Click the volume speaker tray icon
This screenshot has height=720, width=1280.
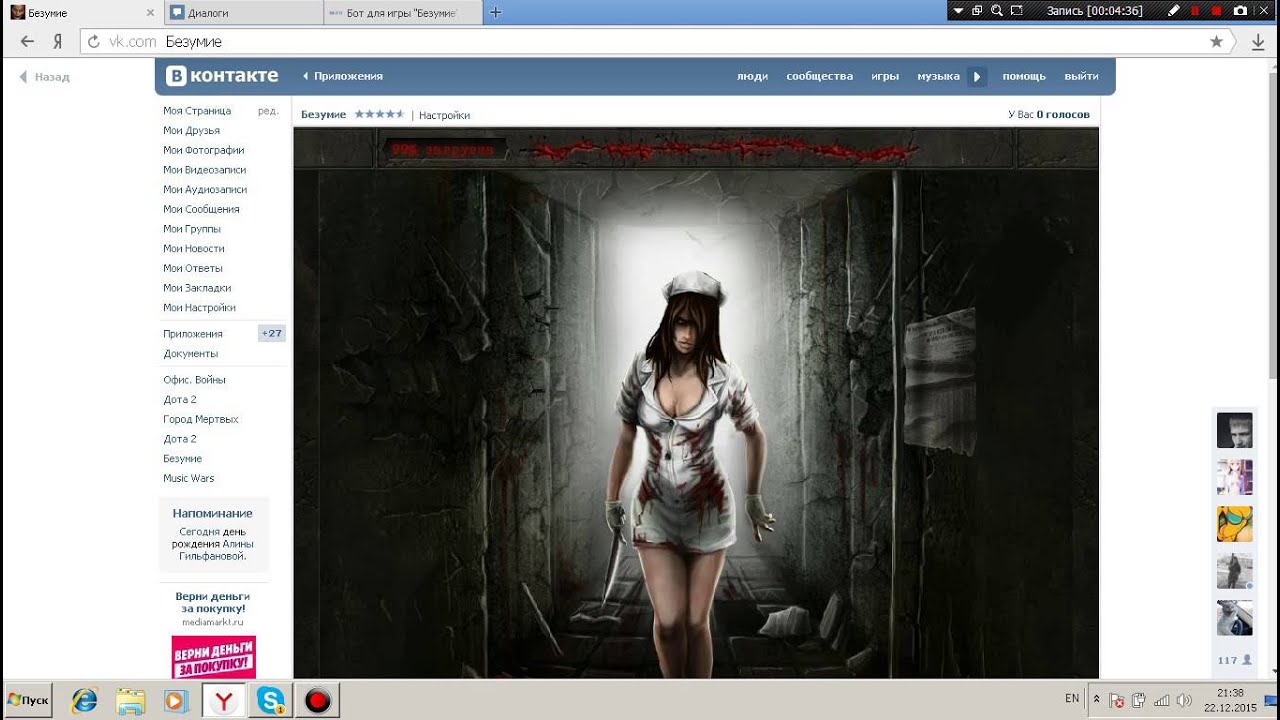click(1184, 700)
